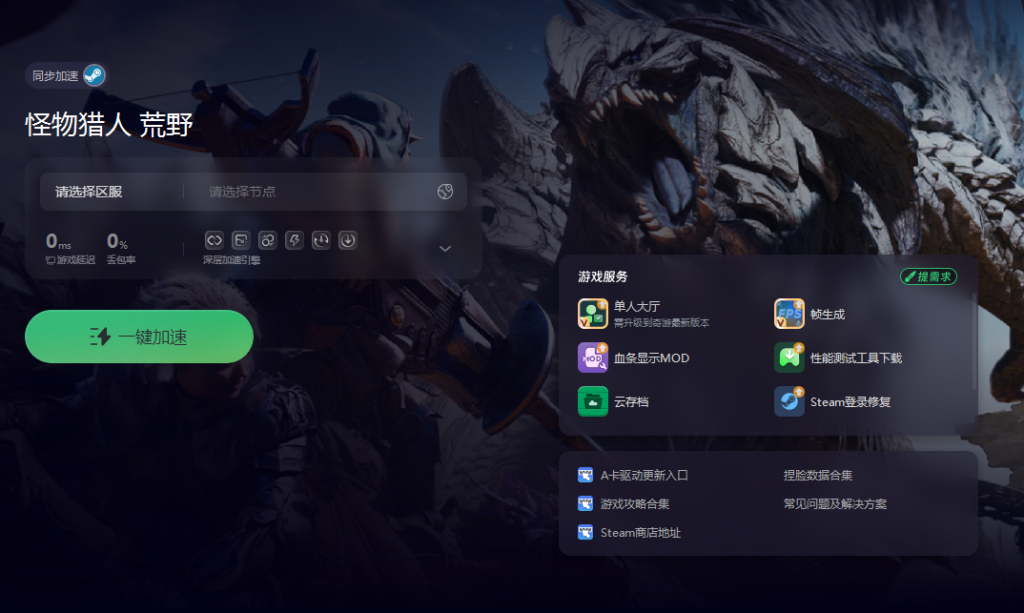1024x613 pixels.
Task: Click the circles-swap engine icon
Action: coord(268,240)
